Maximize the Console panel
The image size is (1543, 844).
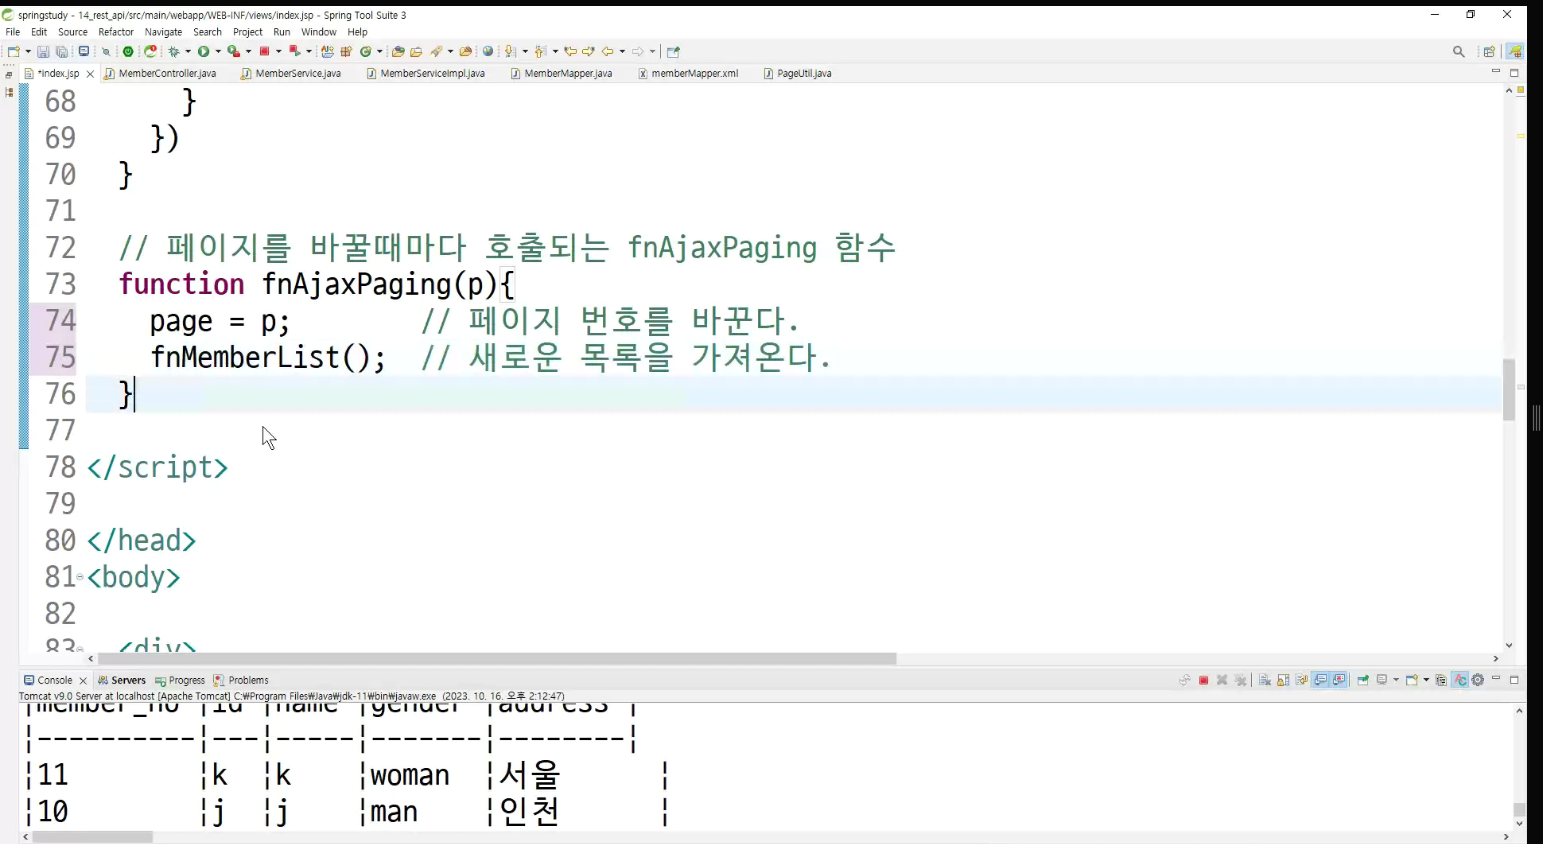tap(1514, 680)
